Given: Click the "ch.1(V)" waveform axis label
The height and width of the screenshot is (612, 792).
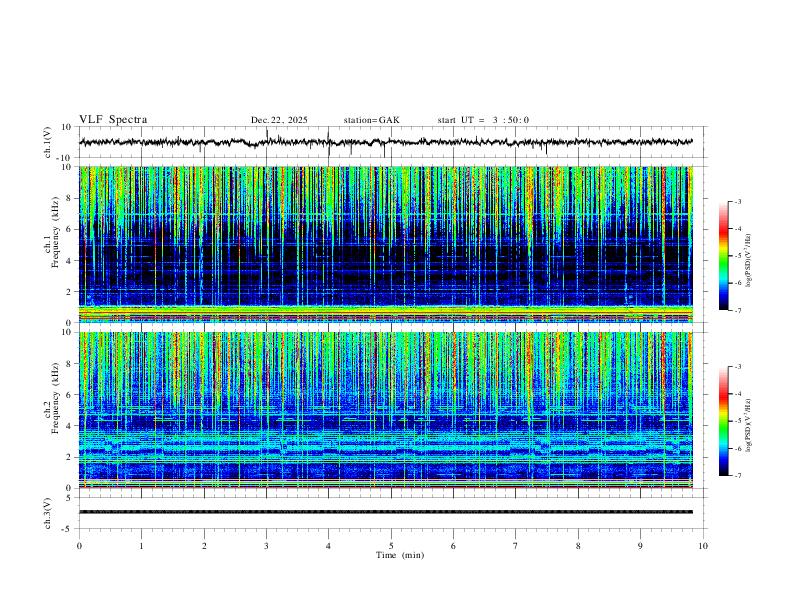Looking at the screenshot, I should point(49,142).
